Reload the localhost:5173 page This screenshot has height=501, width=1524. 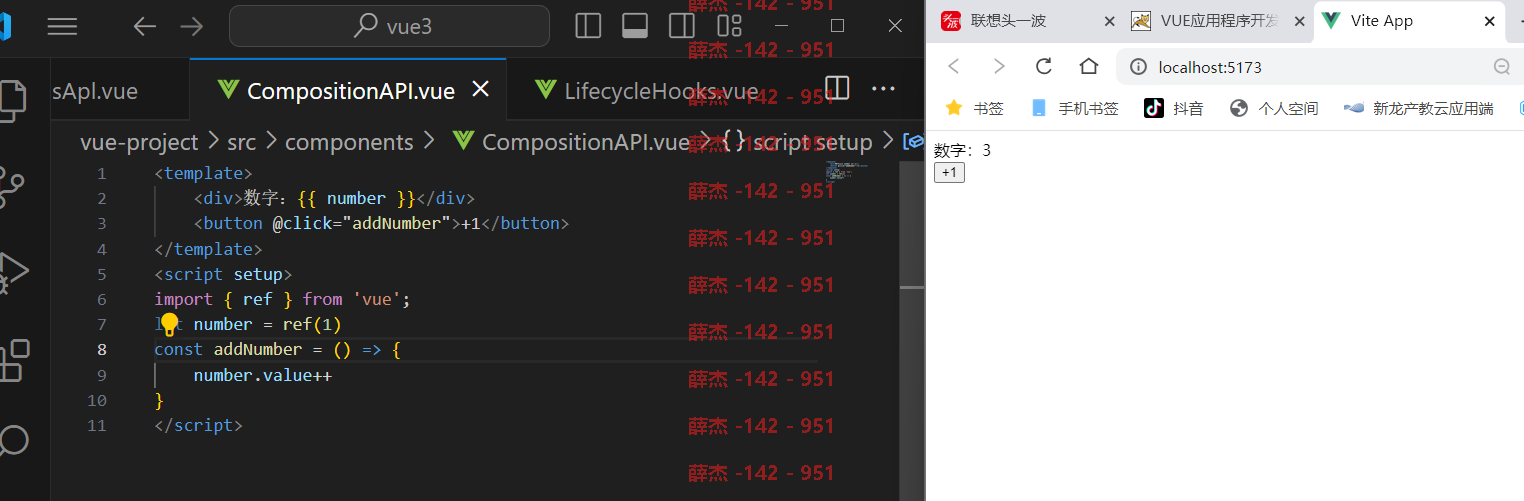pyautogui.click(x=1044, y=66)
